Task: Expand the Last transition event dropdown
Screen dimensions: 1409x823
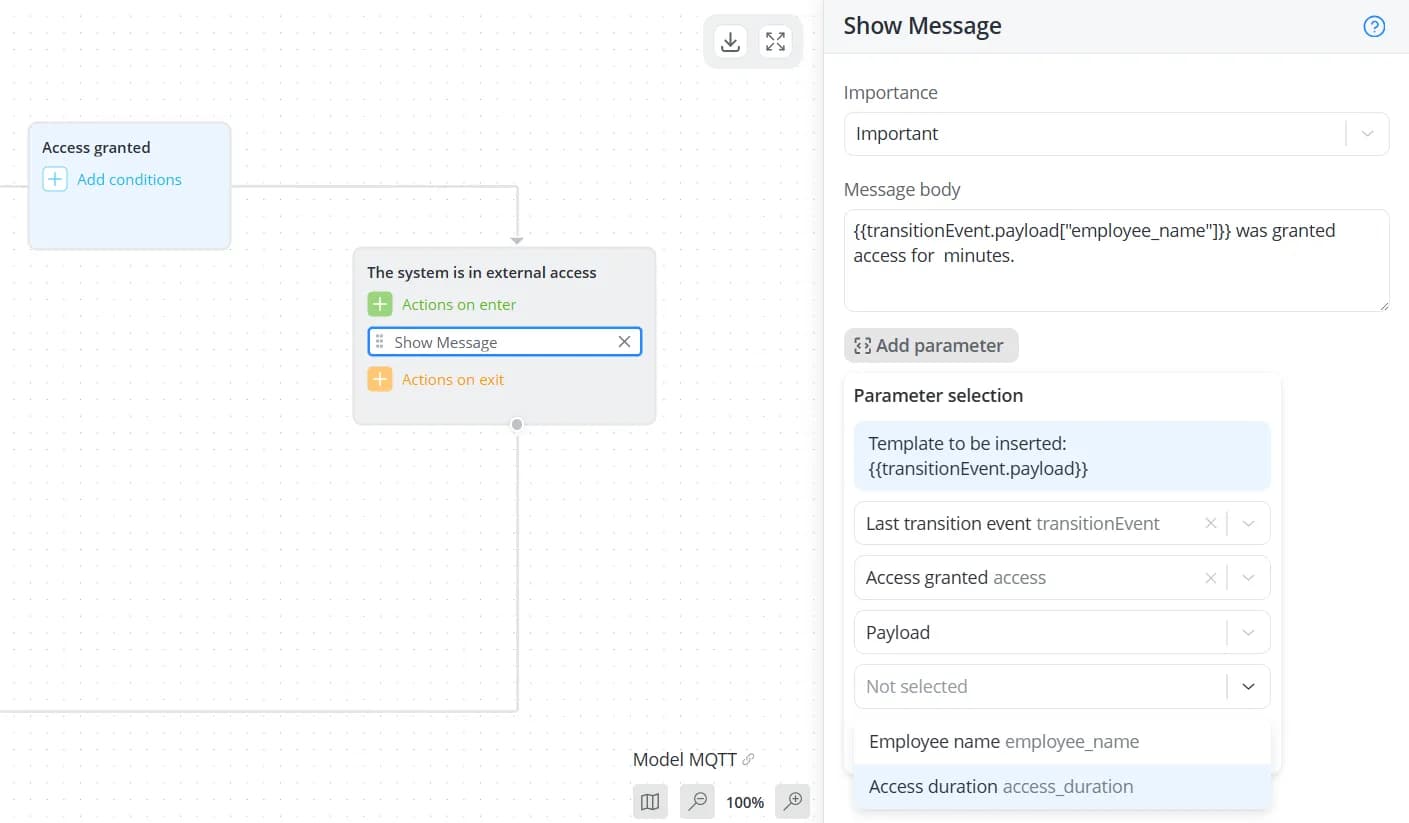Action: coord(1248,523)
